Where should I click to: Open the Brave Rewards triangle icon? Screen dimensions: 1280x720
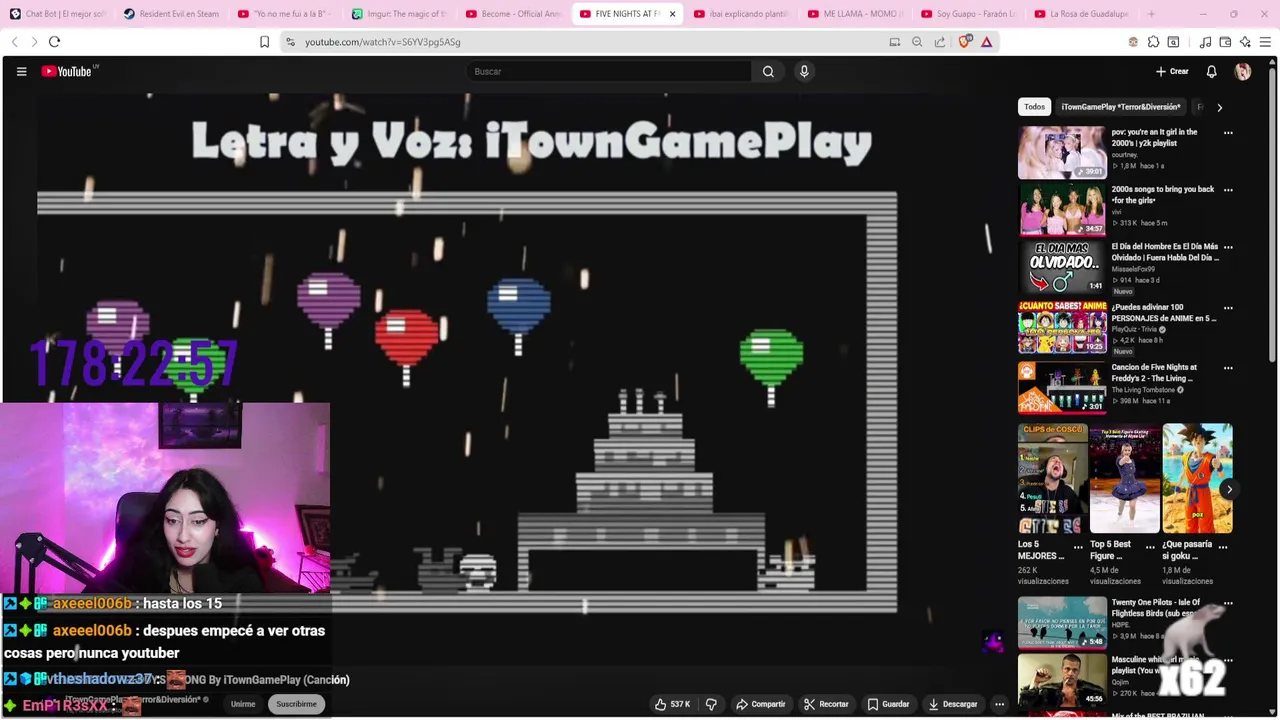[x=986, y=42]
